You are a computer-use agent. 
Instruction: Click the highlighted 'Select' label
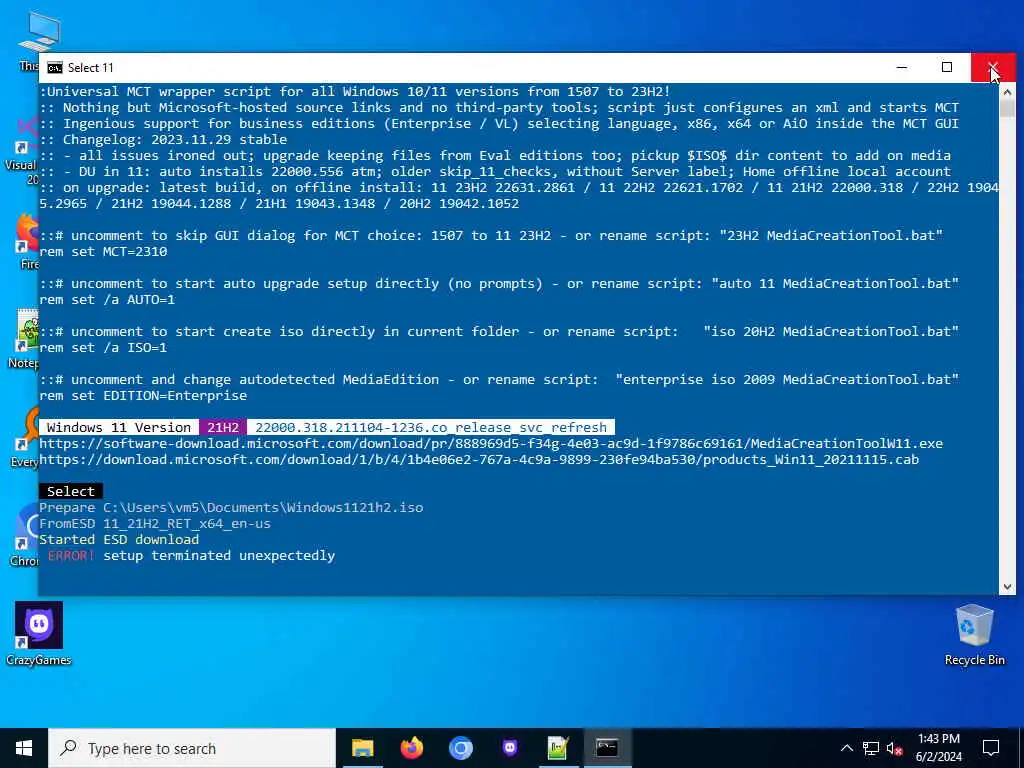(71, 491)
